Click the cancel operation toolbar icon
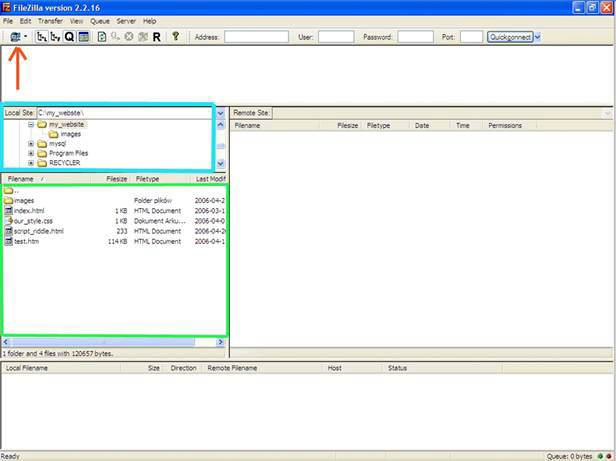The width and height of the screenshot is (616, 461). [129, 37]
